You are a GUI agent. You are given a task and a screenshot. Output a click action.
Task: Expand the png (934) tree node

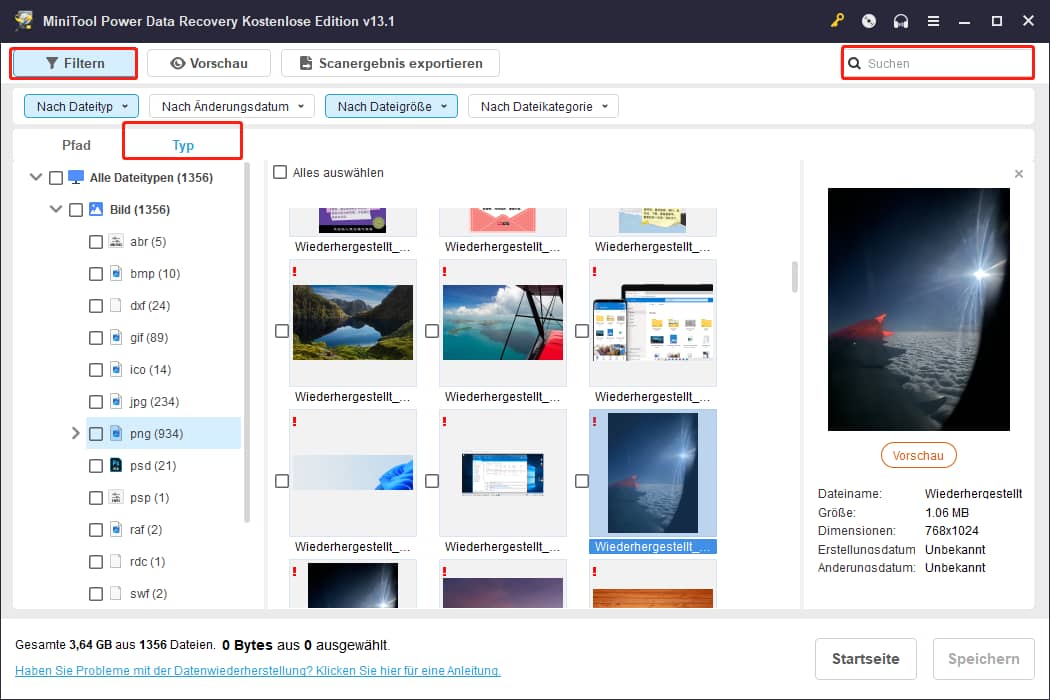tap(76, 433)
